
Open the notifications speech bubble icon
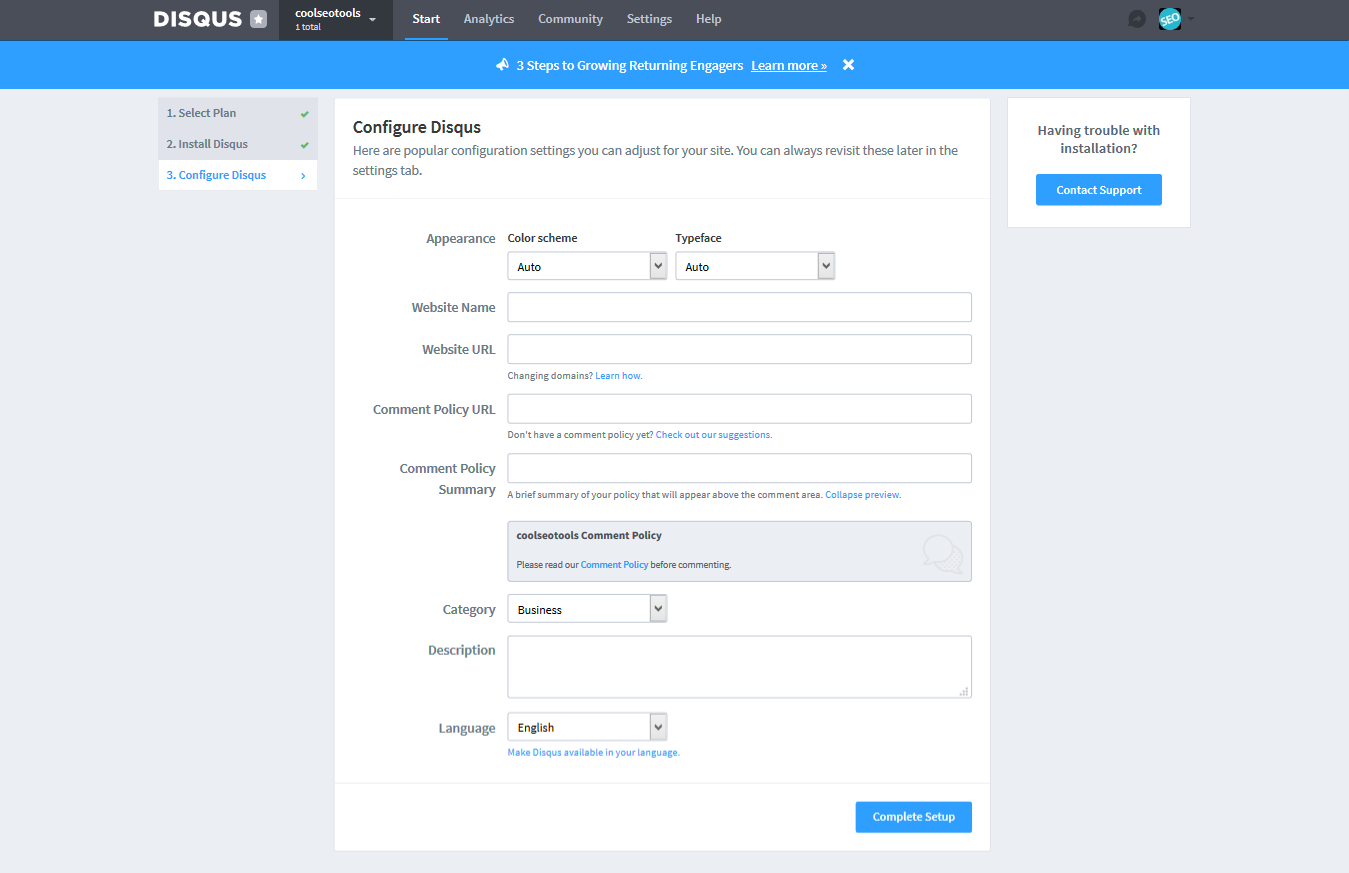[1137, 19]
